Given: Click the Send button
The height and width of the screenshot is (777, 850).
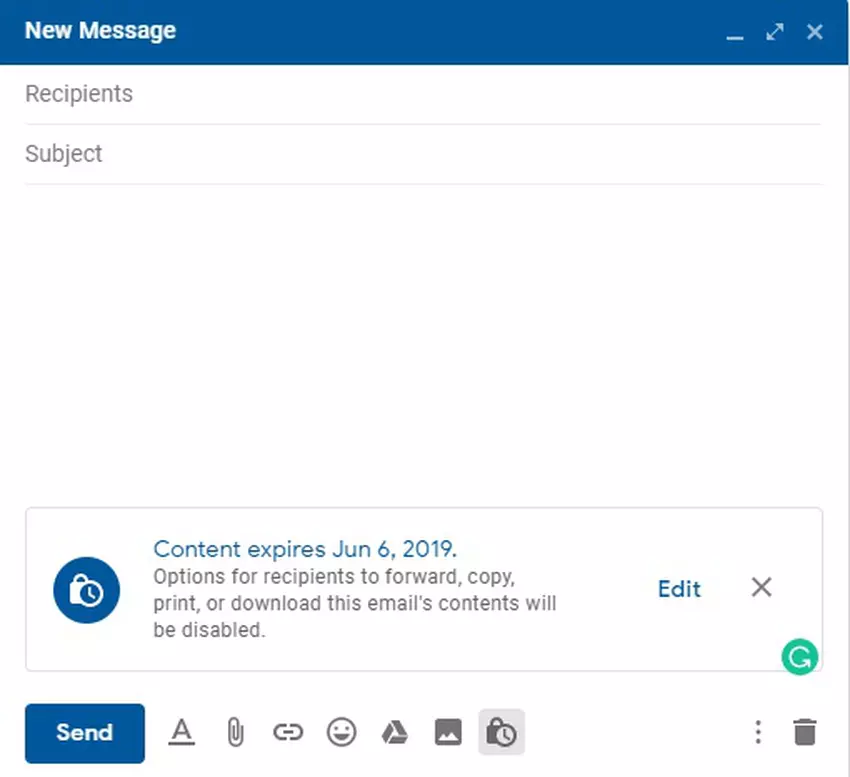Looking at the screenshot, I should pyautogui.click(x=85, y=733).
